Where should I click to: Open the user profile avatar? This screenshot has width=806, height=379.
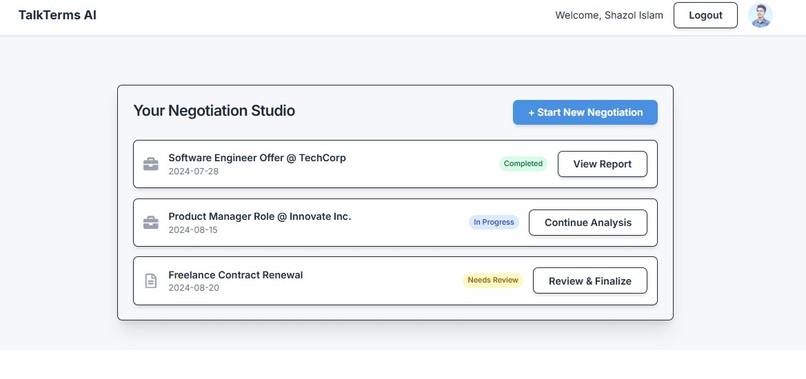pyautogui.click(x=760, y=15)
